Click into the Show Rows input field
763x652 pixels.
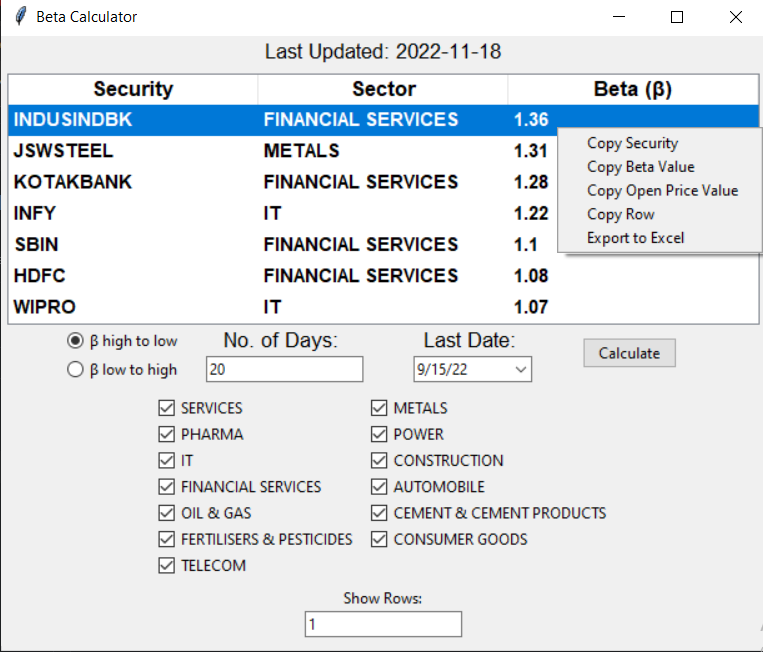[383, 624]
